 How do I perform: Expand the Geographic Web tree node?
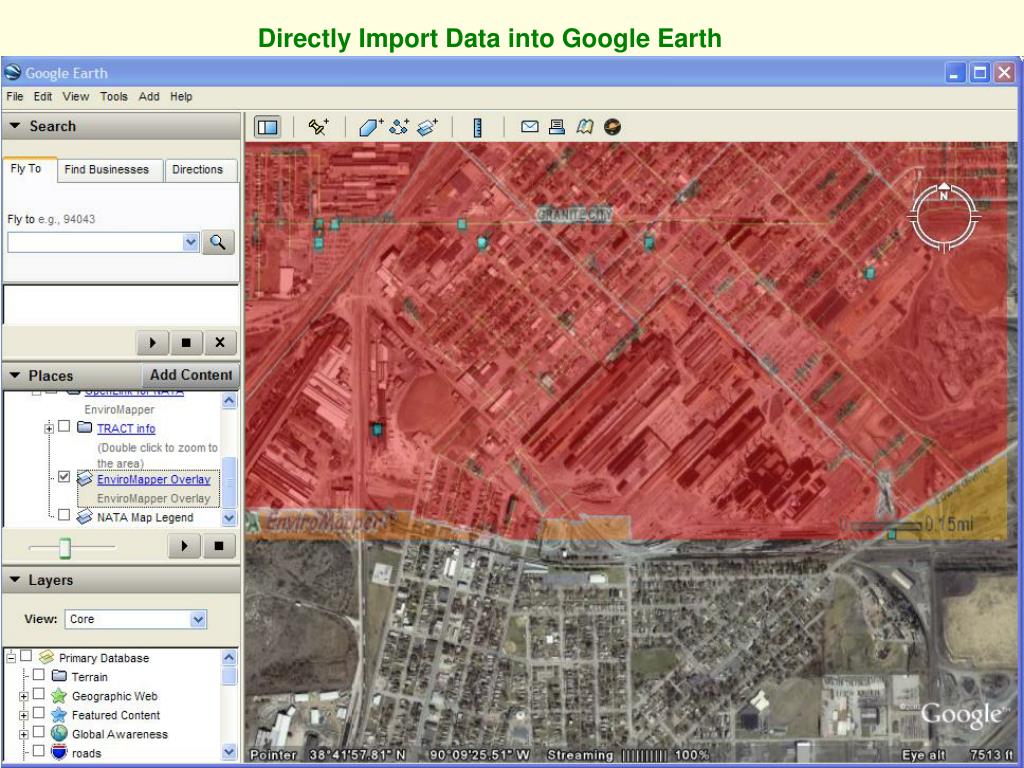pos(24,696)
